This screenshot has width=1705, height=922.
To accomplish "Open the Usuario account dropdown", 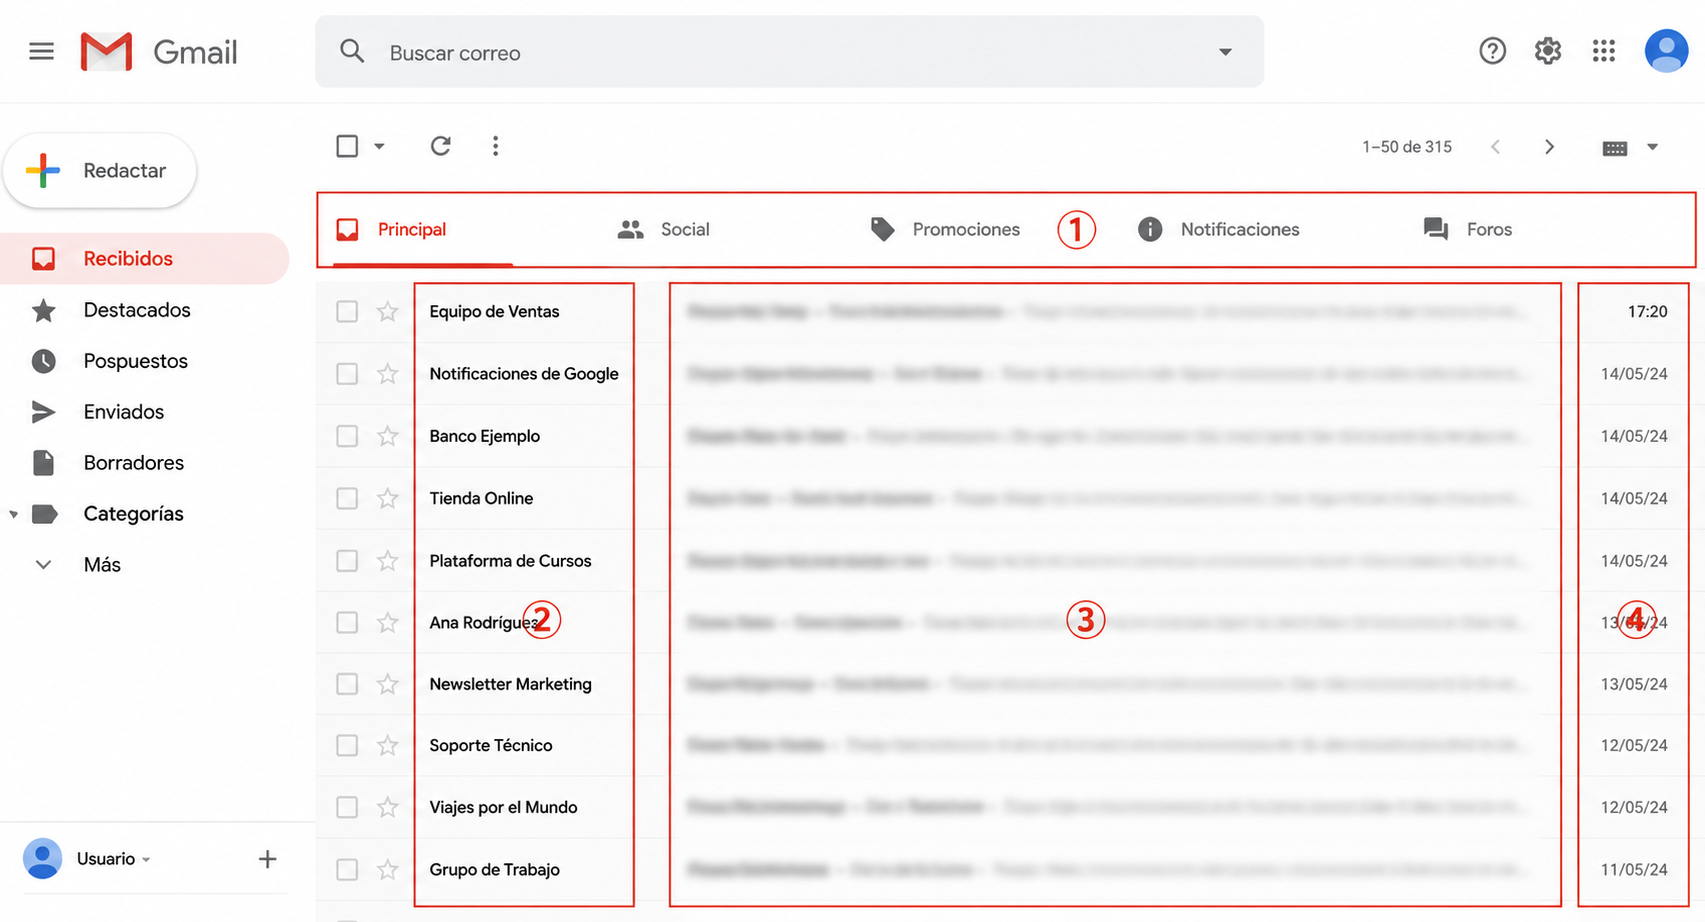I will tap(146, 860).
